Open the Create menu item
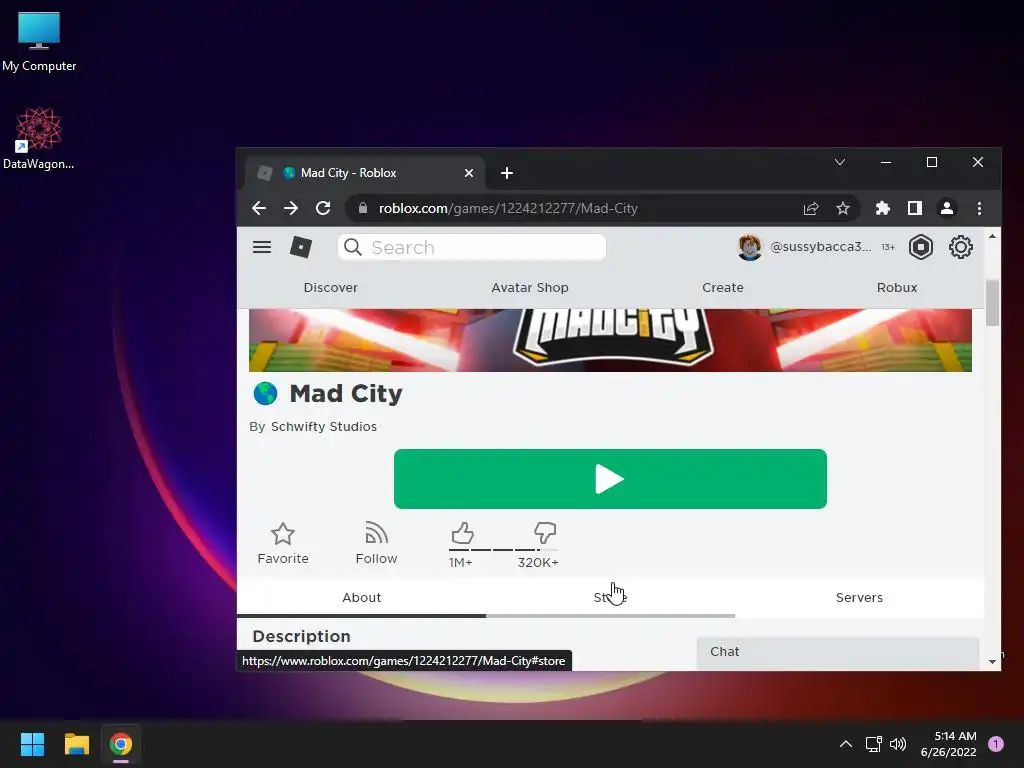1024x768 pixels. pos(722,287)
